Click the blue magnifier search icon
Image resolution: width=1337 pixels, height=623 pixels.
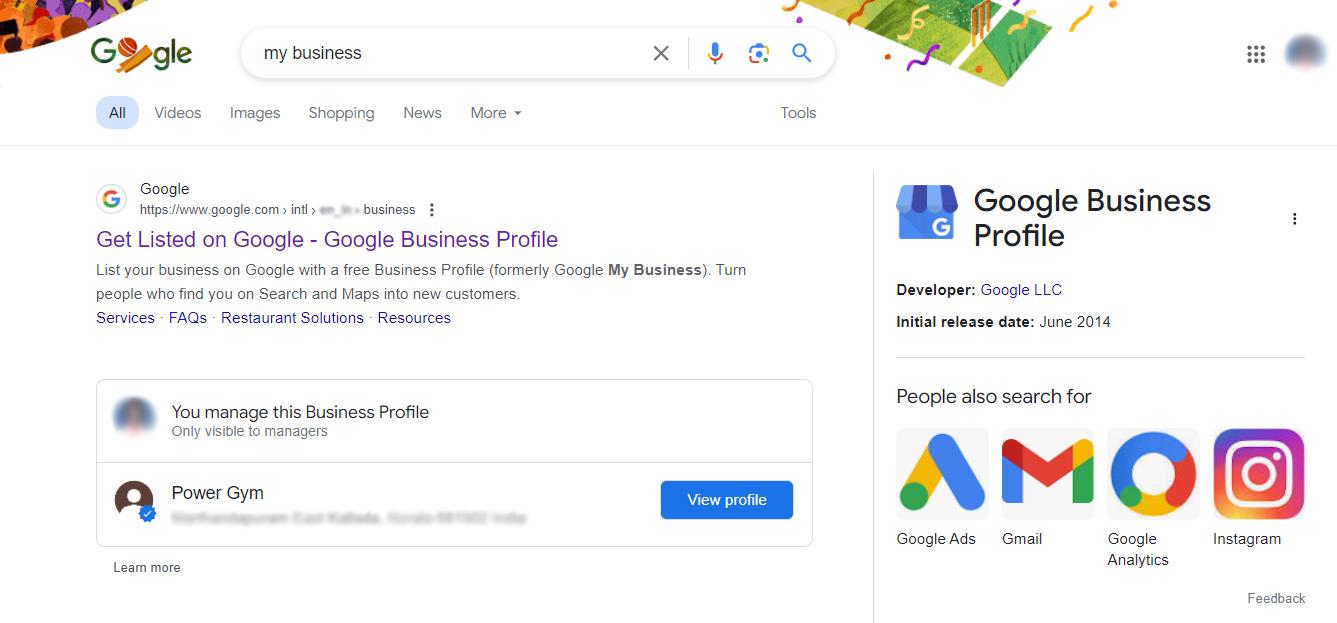(801, 53)
